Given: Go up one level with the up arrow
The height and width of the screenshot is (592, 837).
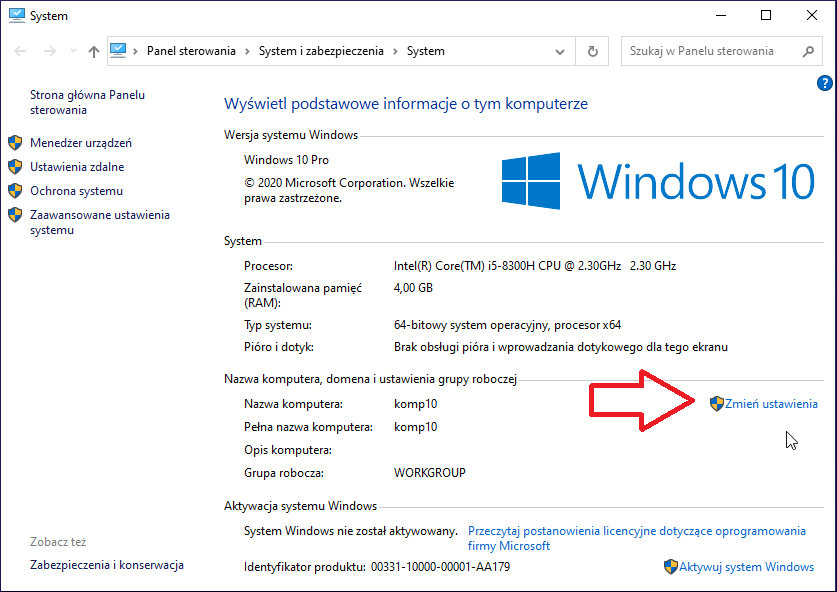Looking at the screenshot, I should point(94,51).
